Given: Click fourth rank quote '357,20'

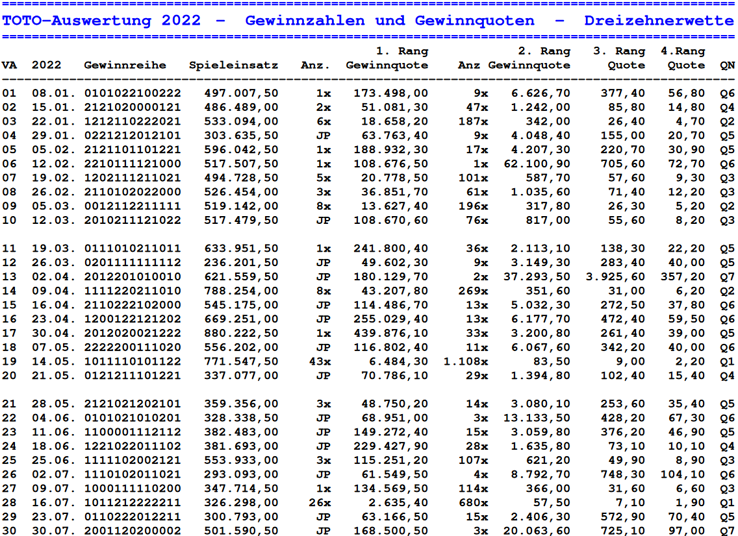Looking at the screenshot, I should (682, 277).
